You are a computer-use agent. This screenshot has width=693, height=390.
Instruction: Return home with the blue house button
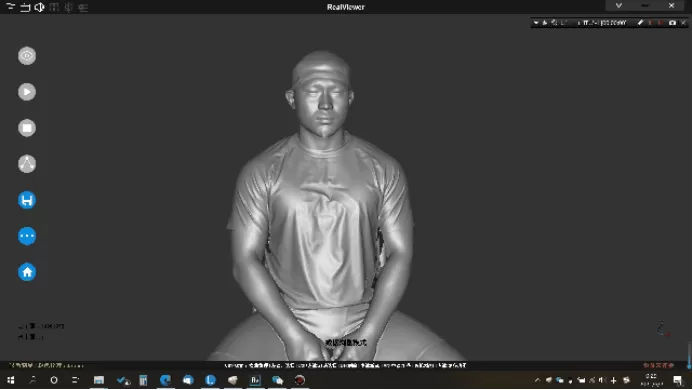tap(27, 272)
